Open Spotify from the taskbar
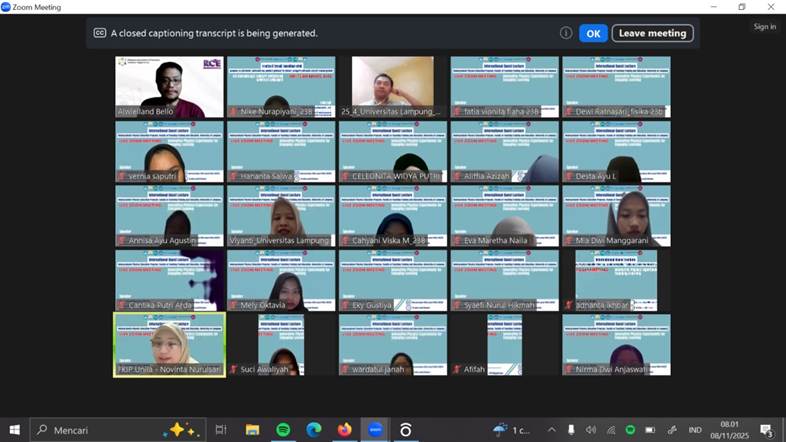 (x=283, y=429)
